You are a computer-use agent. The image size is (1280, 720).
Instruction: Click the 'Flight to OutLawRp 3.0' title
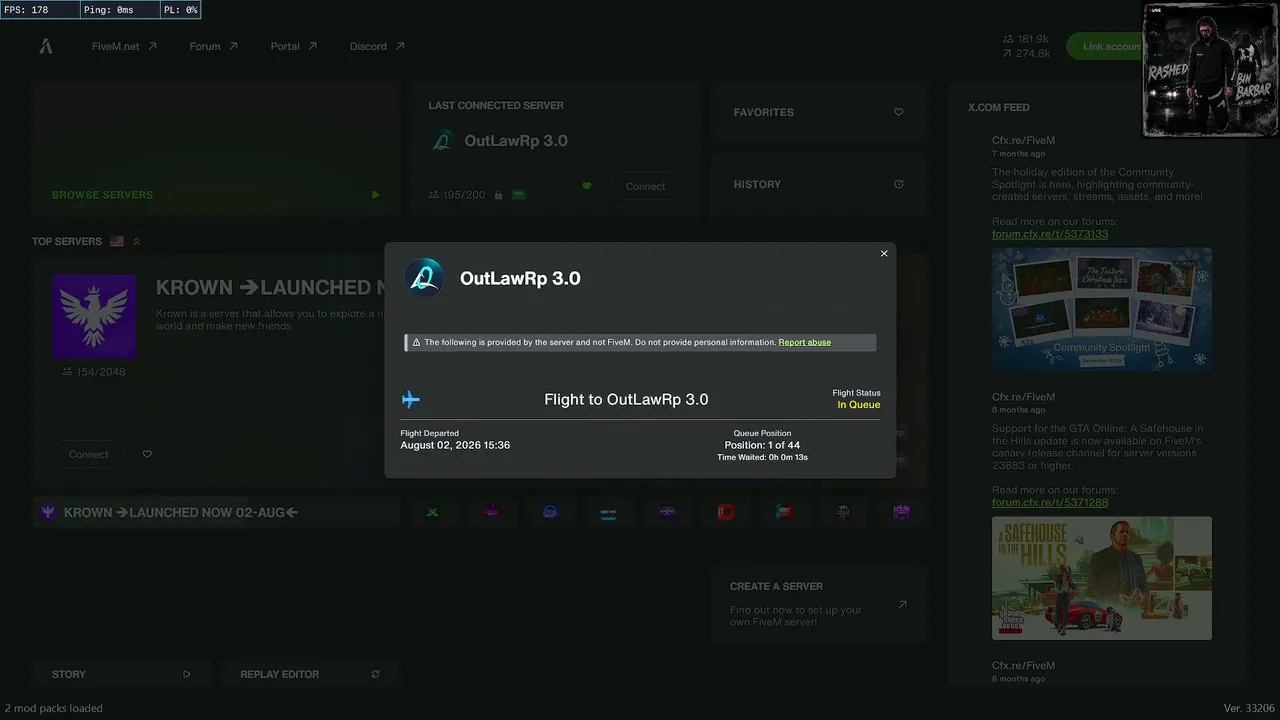coord(626,400)
